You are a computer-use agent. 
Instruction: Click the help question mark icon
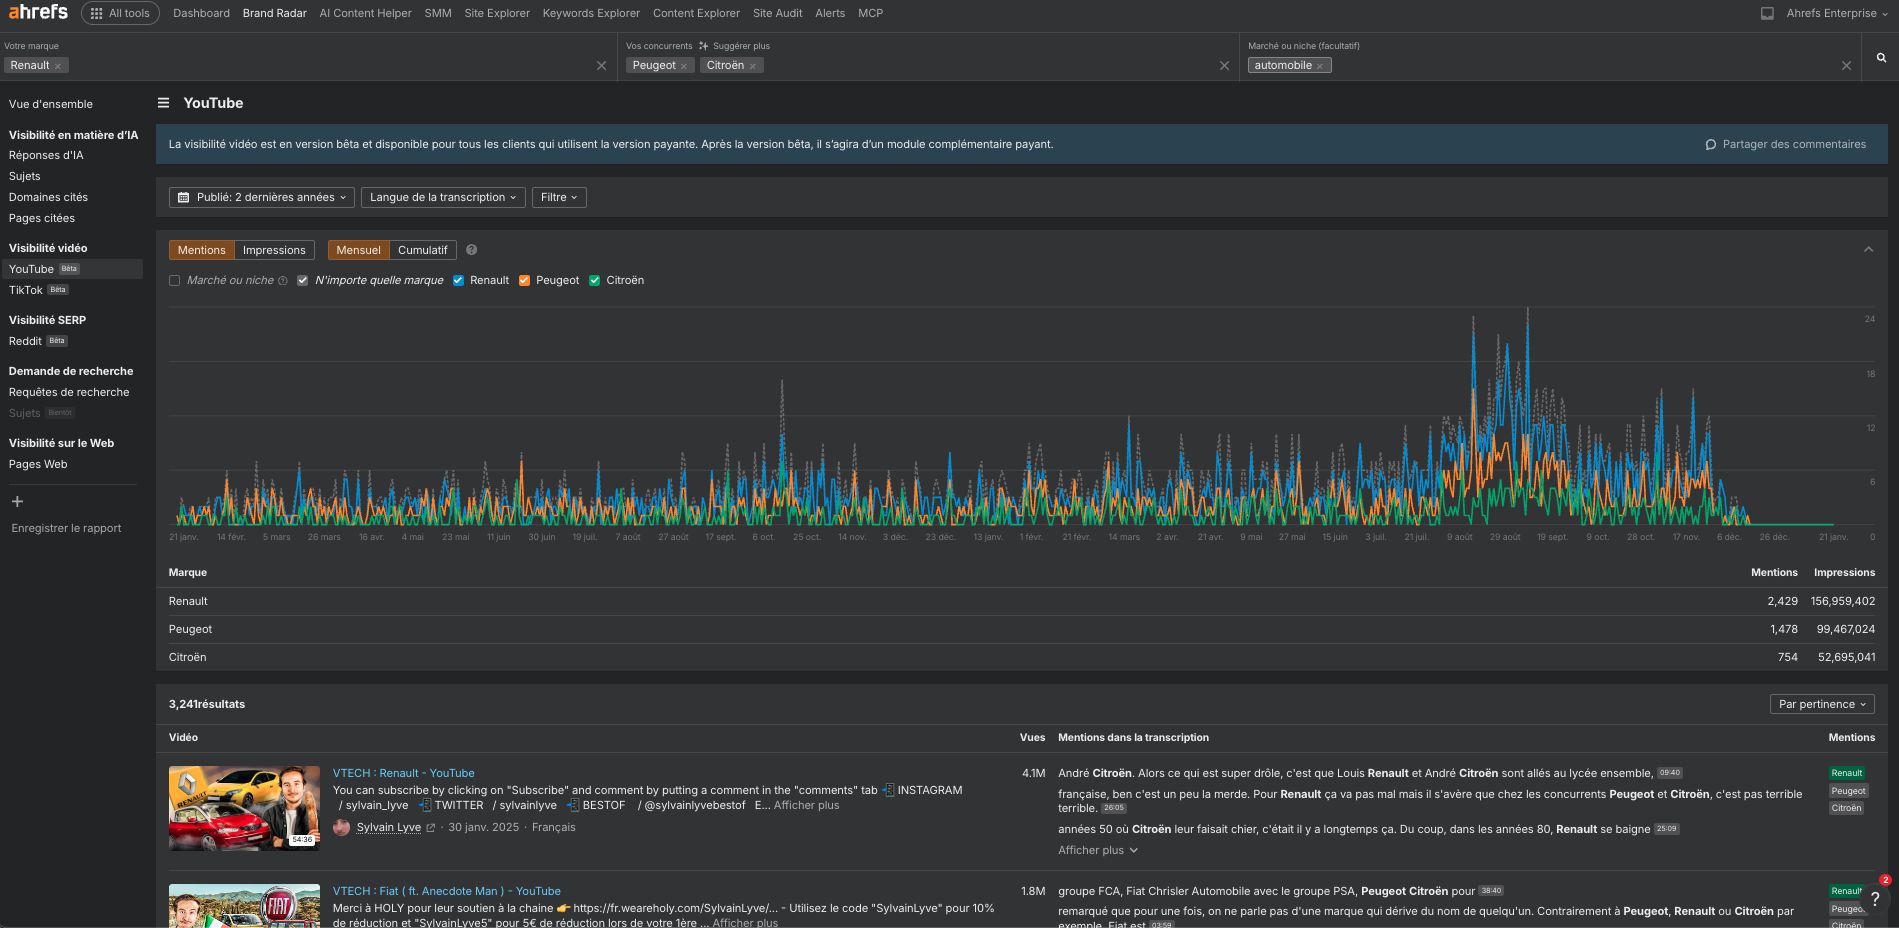coord(1875,898)
